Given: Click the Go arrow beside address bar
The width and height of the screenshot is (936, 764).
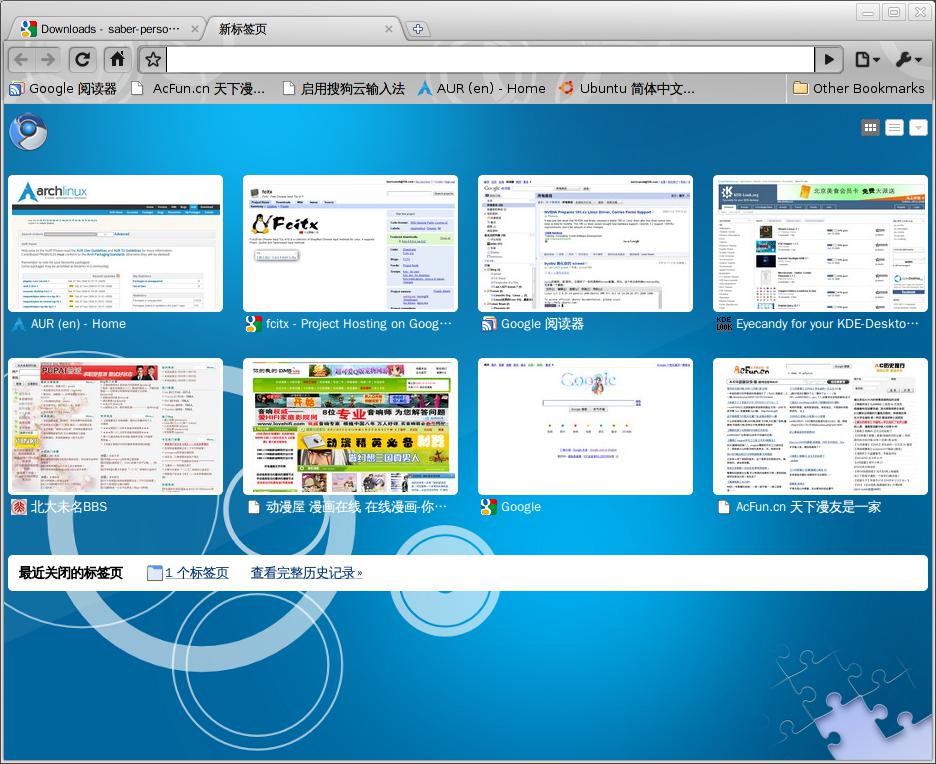Looking at the screenshot, I should tap(829, 60).
